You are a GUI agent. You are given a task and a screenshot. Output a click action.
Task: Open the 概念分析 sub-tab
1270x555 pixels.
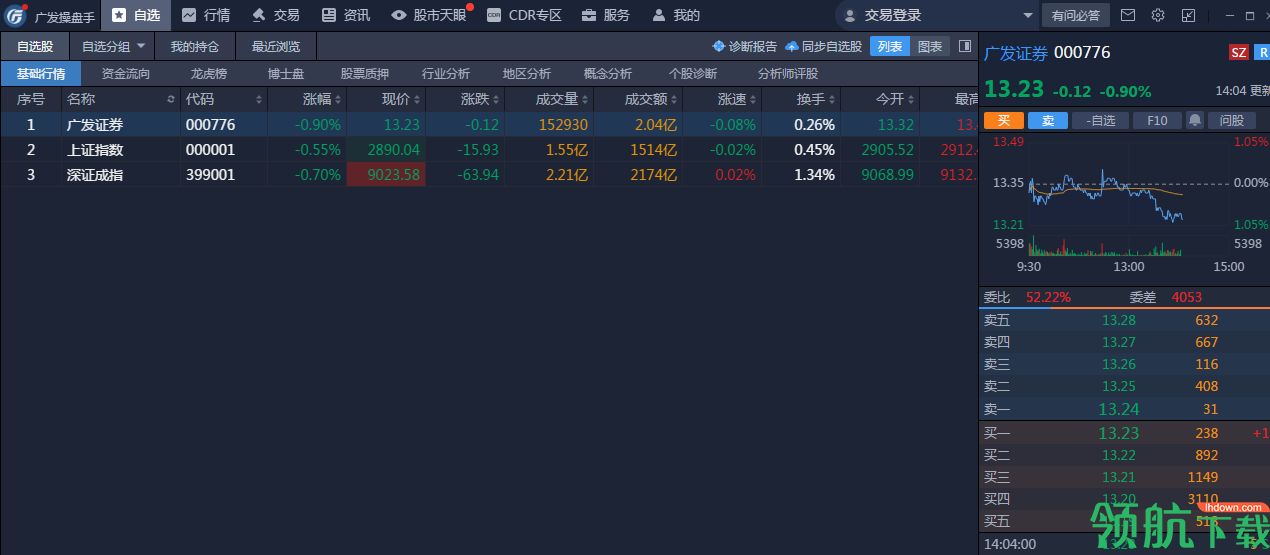[x=608, y=73]
